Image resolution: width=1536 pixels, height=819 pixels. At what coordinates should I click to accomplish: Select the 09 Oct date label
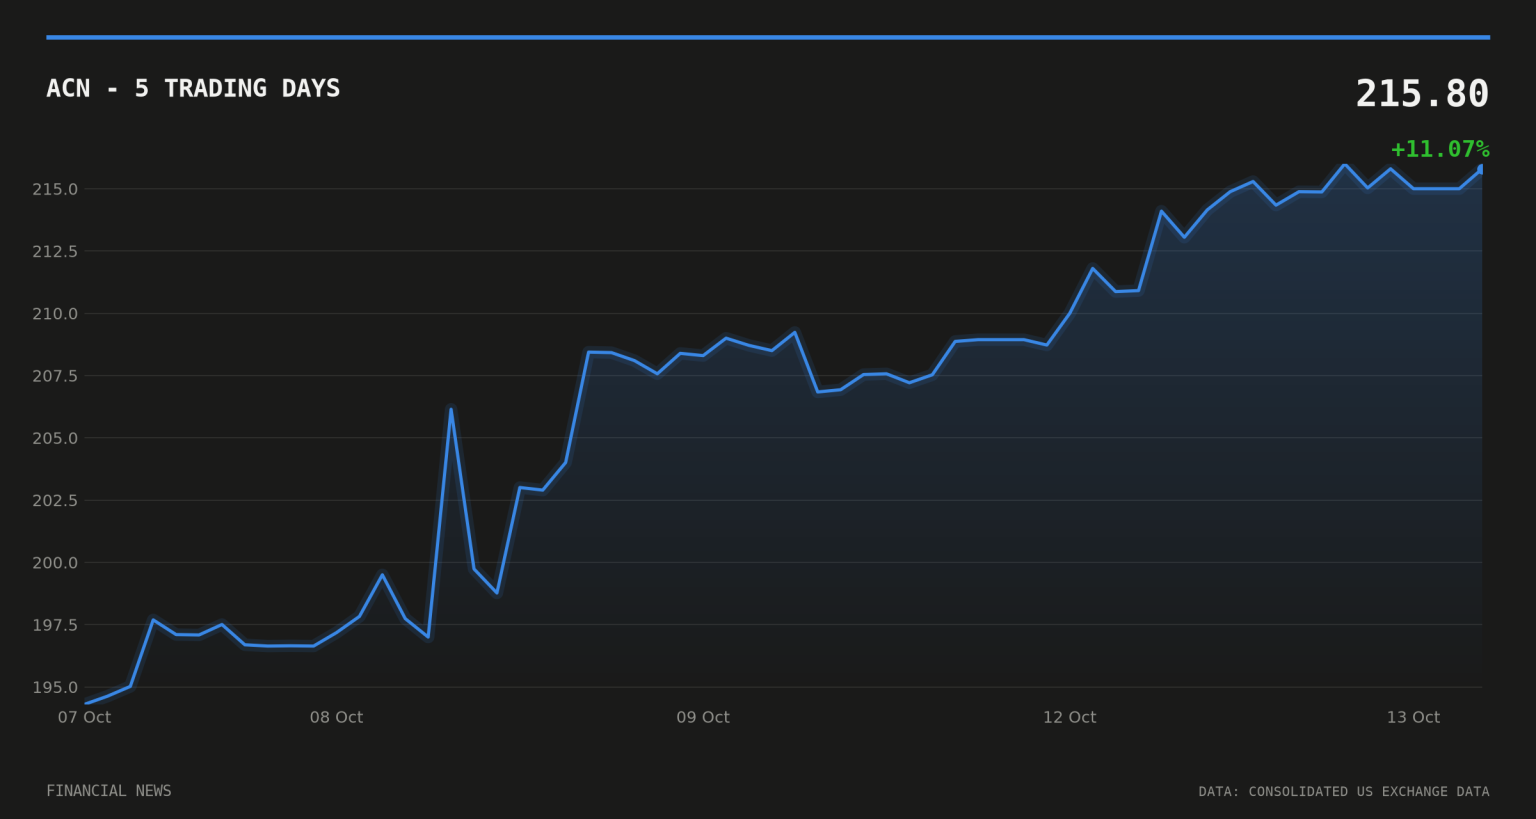coord(703,717)
